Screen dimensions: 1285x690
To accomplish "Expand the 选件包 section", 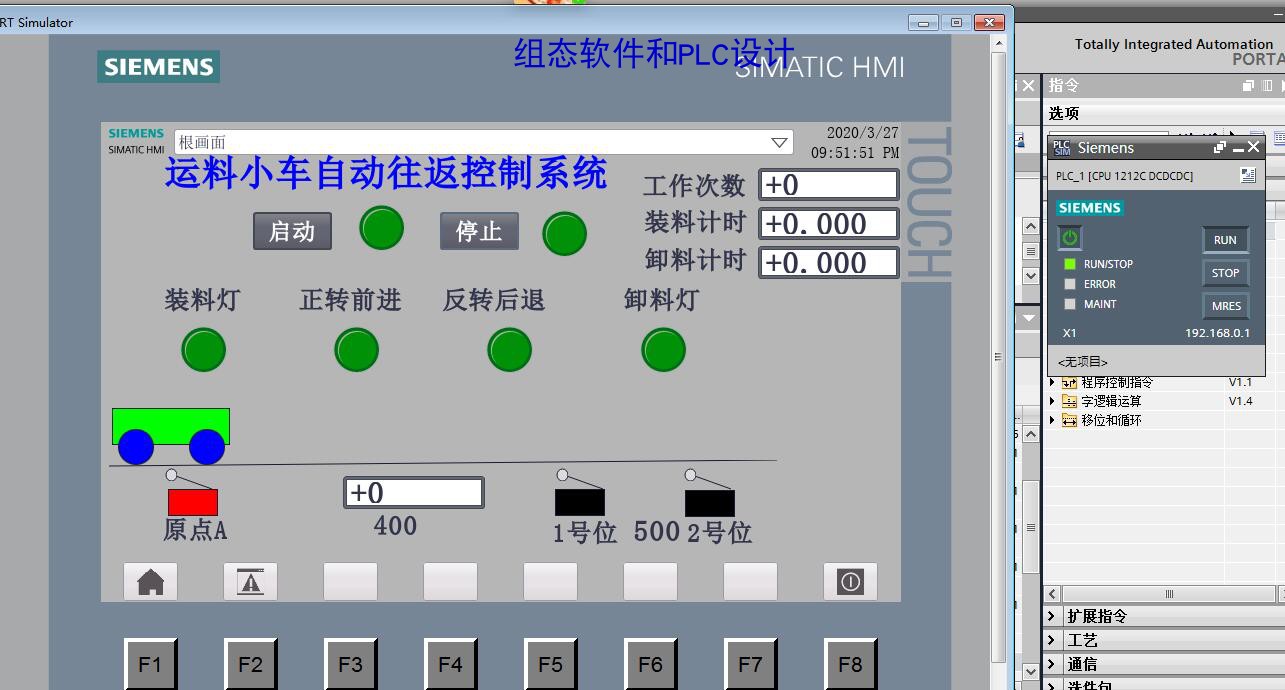I will [x=1052, y=686].
